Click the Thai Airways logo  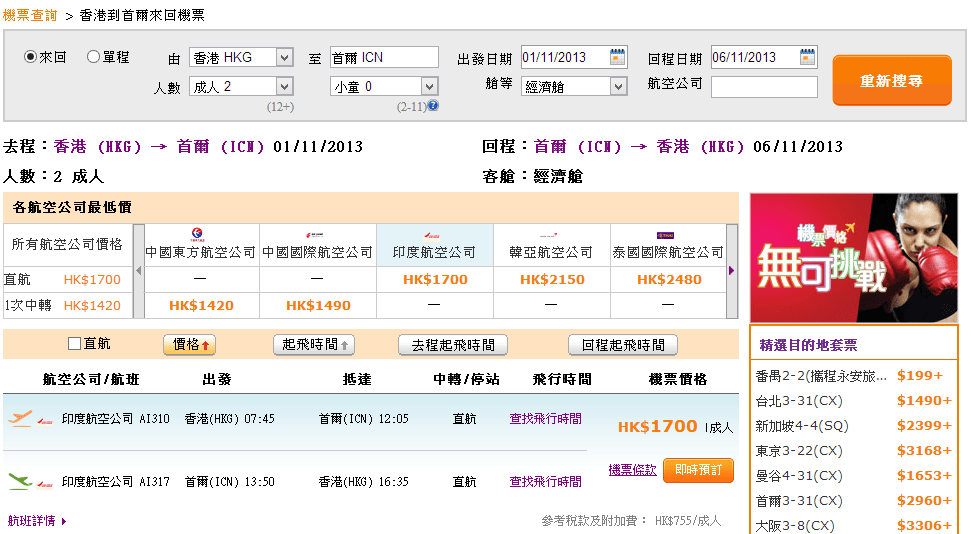click(x=667, y=235)
